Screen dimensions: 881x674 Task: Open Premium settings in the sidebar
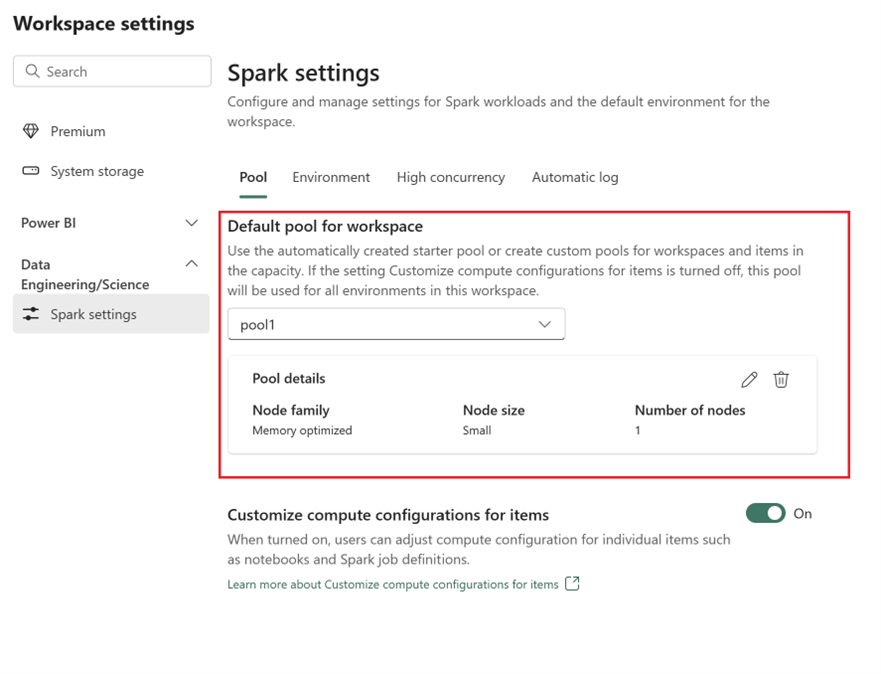(x=77, y=132)
